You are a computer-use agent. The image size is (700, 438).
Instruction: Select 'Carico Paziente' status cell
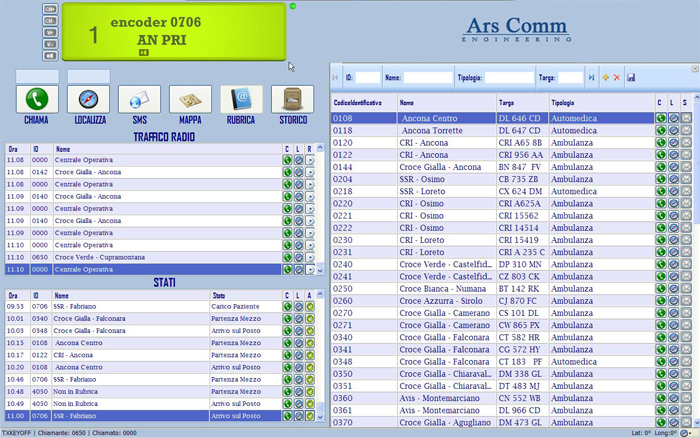[x=246, y=306]
